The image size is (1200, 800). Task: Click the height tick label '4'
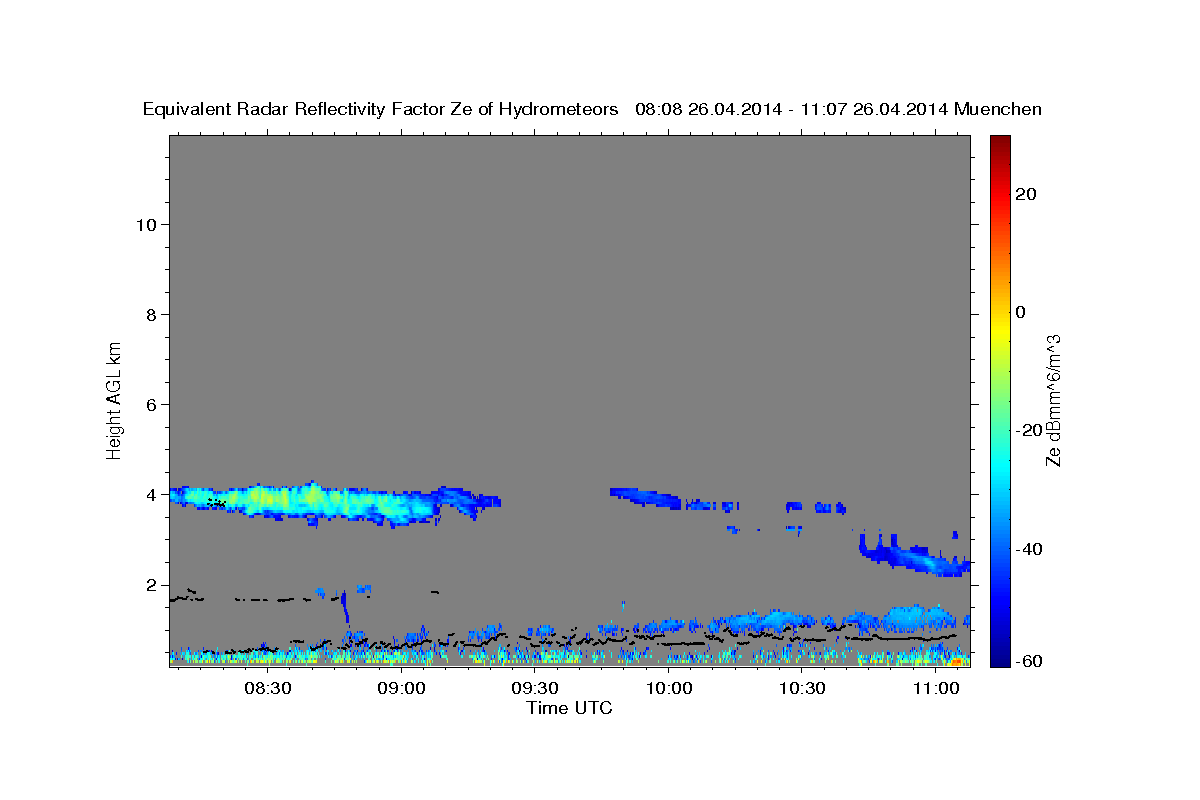151,495
